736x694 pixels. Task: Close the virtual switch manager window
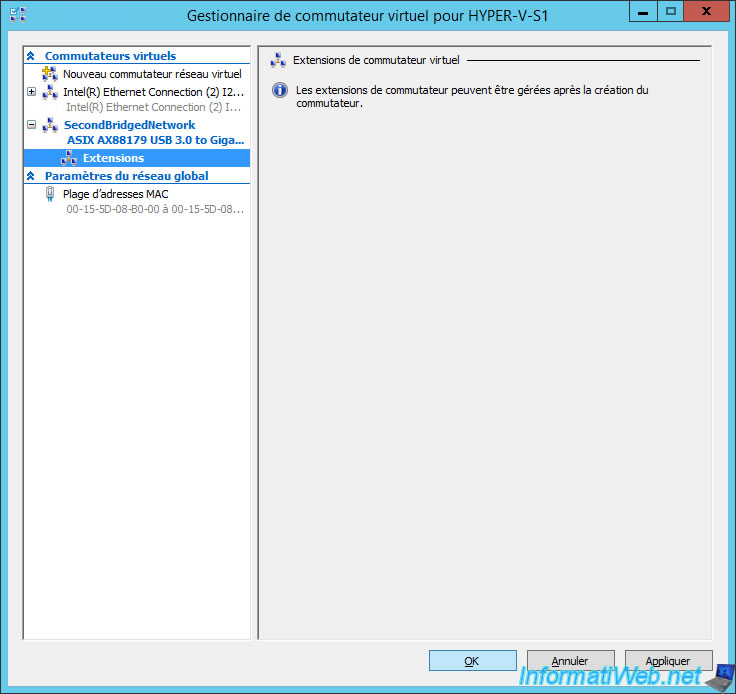(x=706, y=11)
